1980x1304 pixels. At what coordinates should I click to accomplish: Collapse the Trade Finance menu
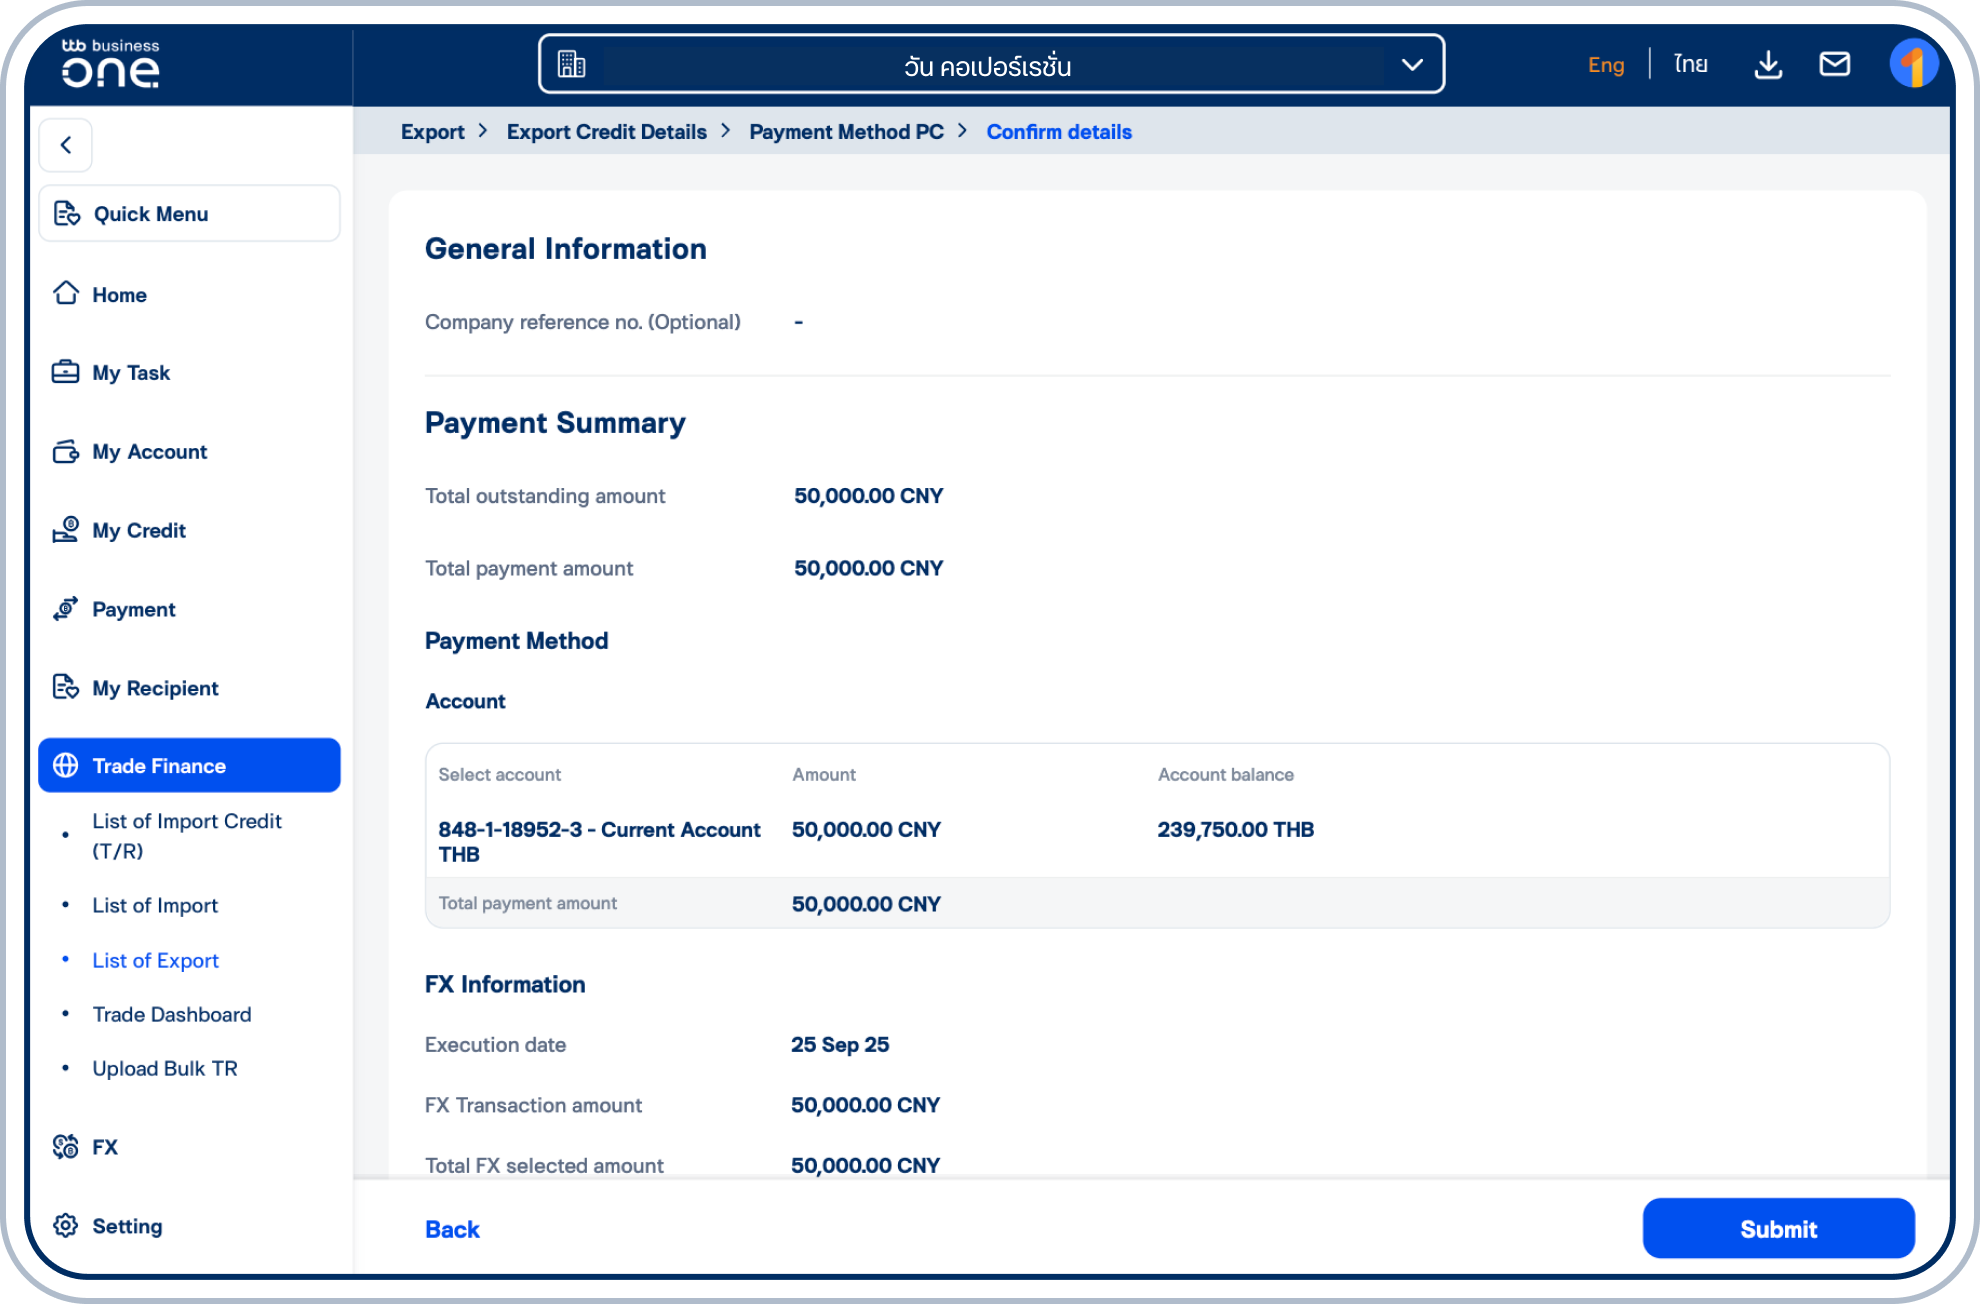(x=189, y=766)
